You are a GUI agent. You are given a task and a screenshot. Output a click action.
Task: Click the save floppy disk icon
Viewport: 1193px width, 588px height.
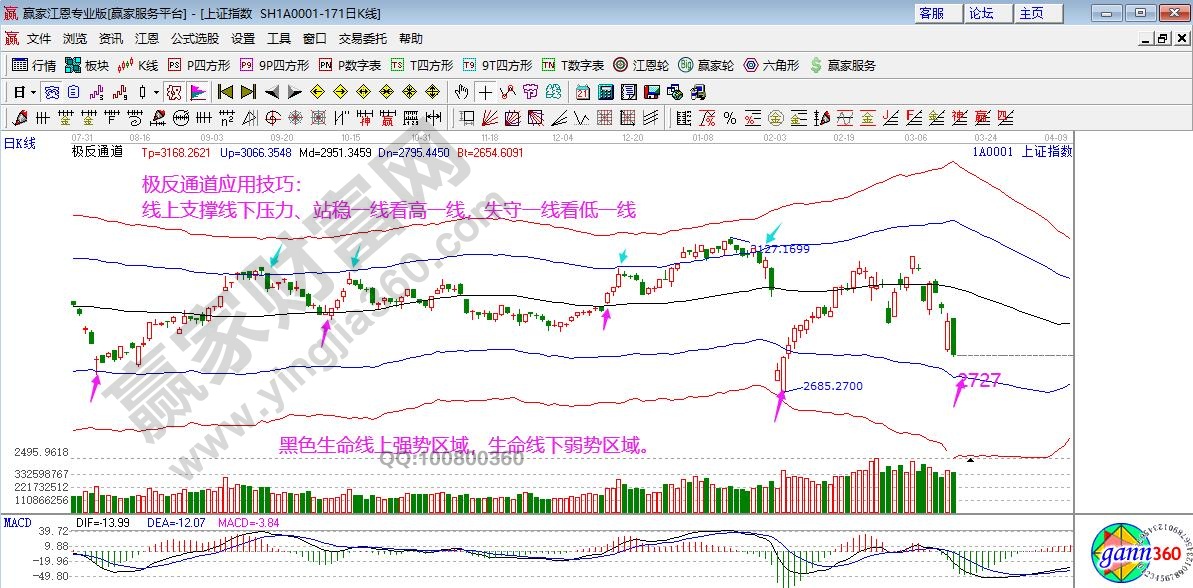coord(652,92)
